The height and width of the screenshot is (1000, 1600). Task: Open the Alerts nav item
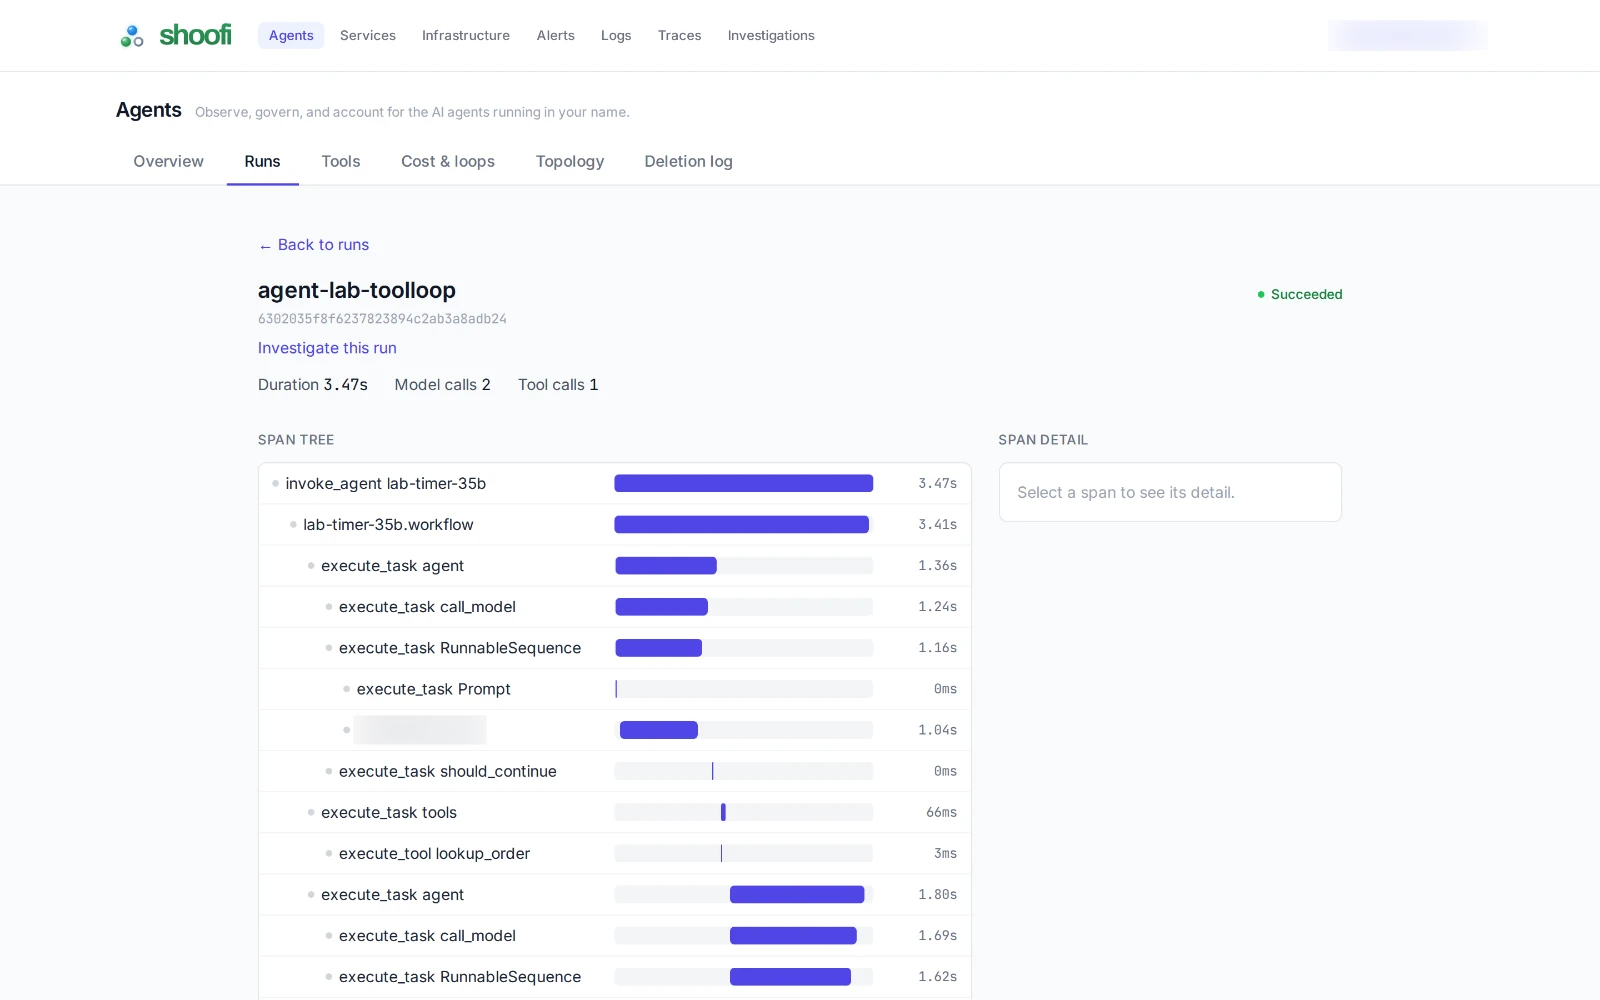point(556,35)
